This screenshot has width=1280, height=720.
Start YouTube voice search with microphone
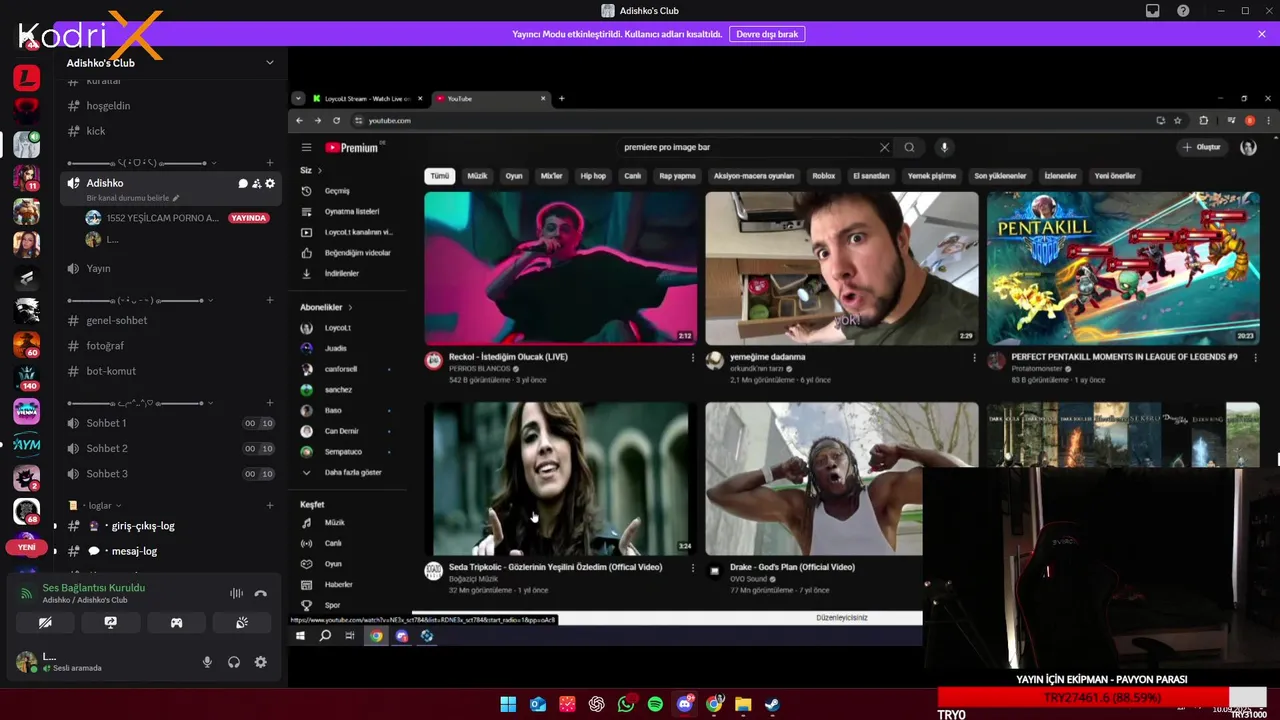coord(944,147)
